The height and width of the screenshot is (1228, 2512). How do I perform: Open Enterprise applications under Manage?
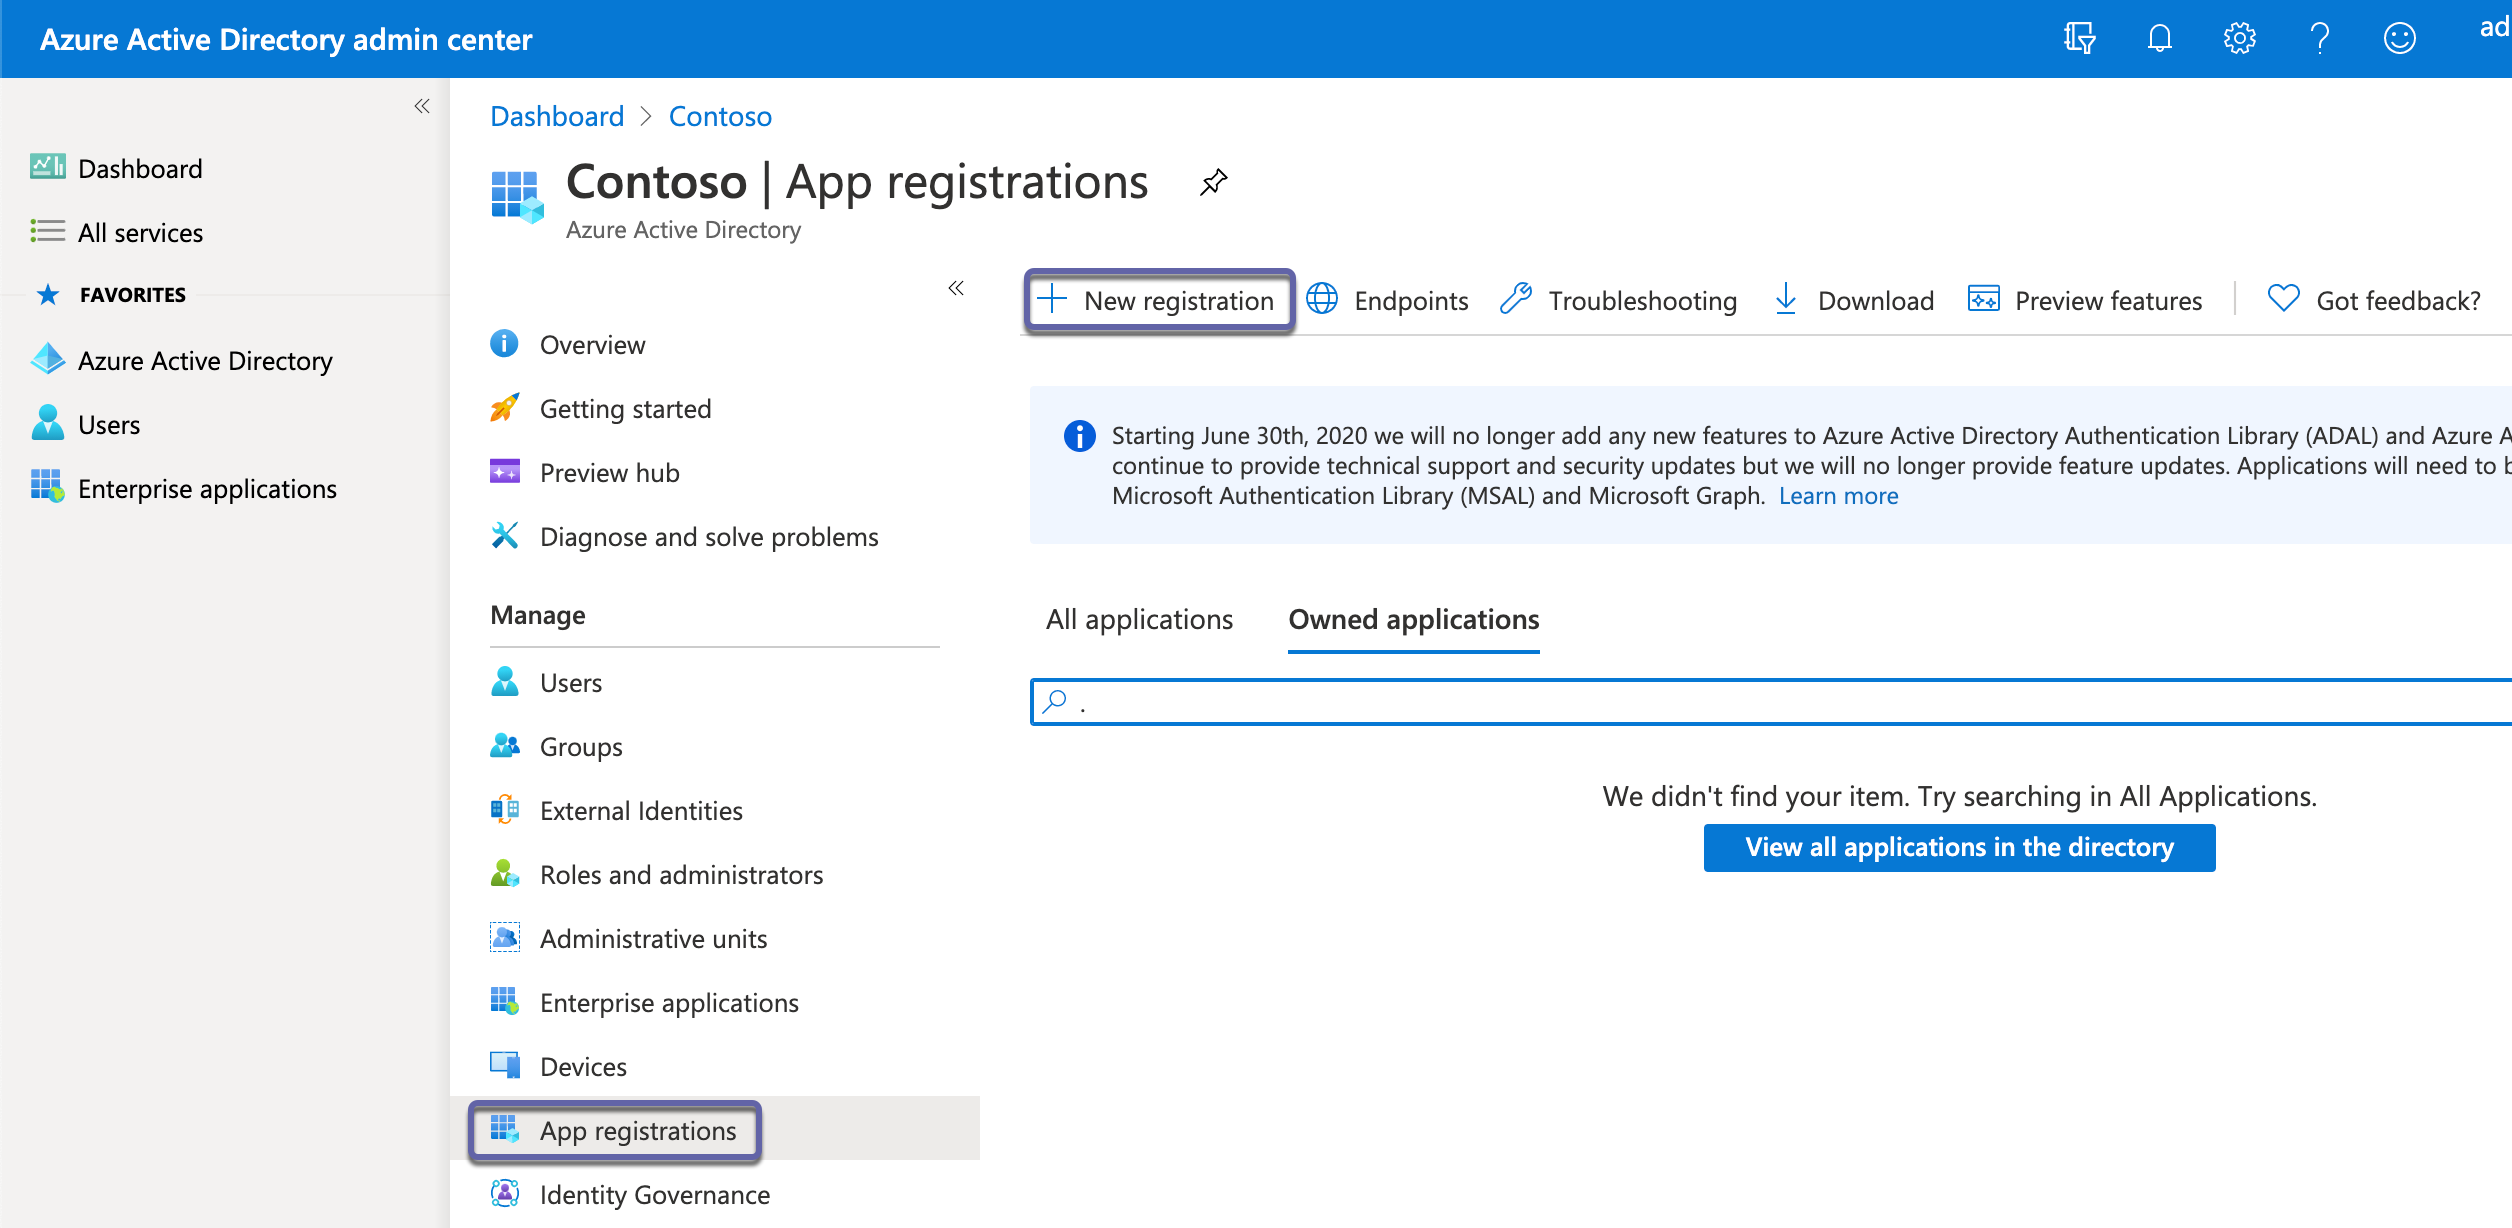coord(669,1002)
